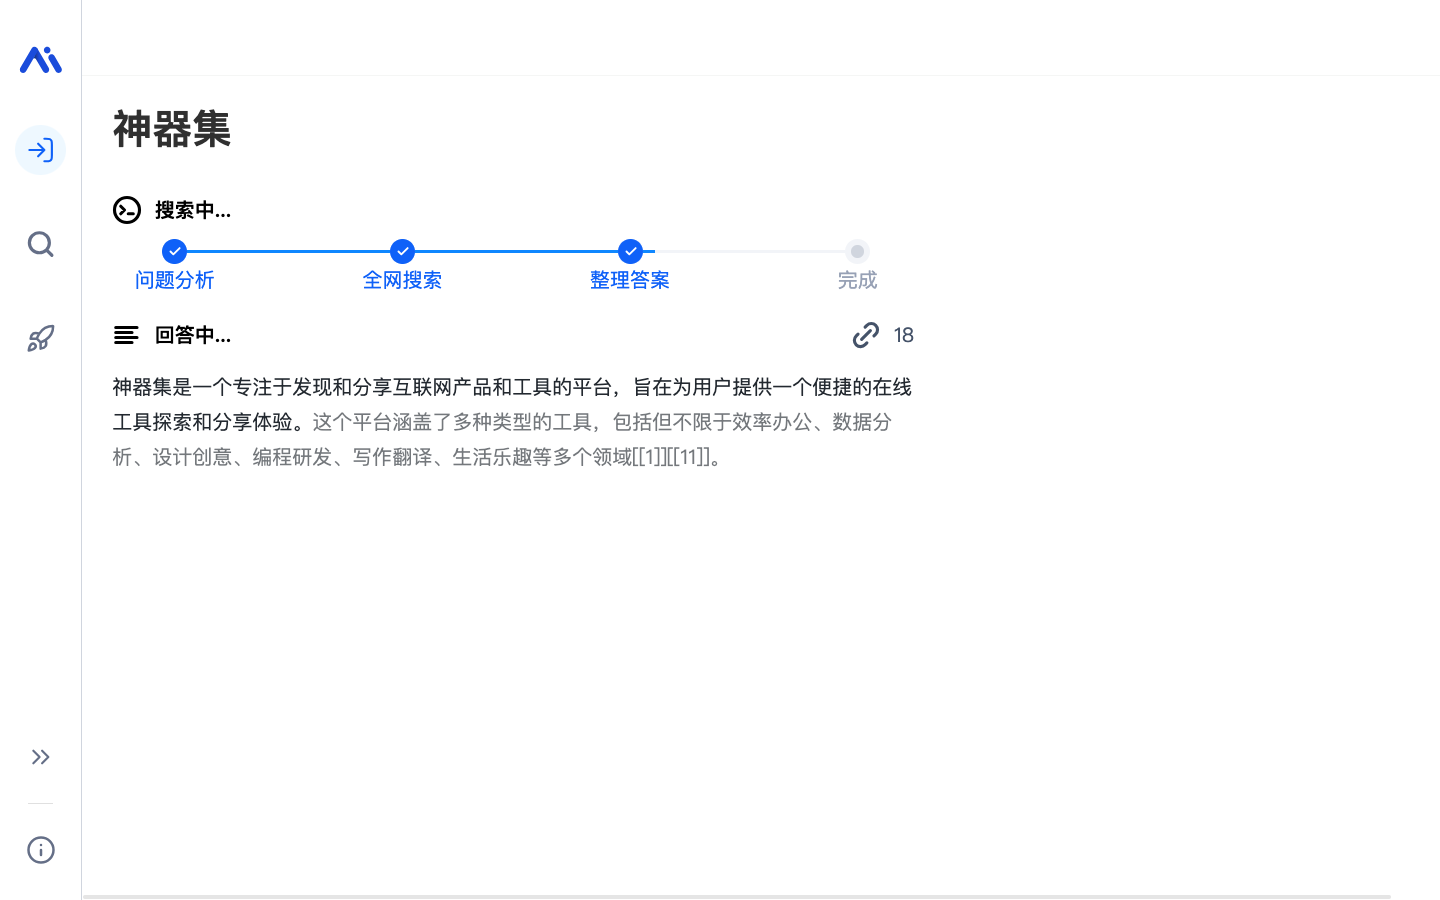Screen dimensions: 1440x900
Task: Click the text lines icon beside 回答中
Action: click(126, 335)
